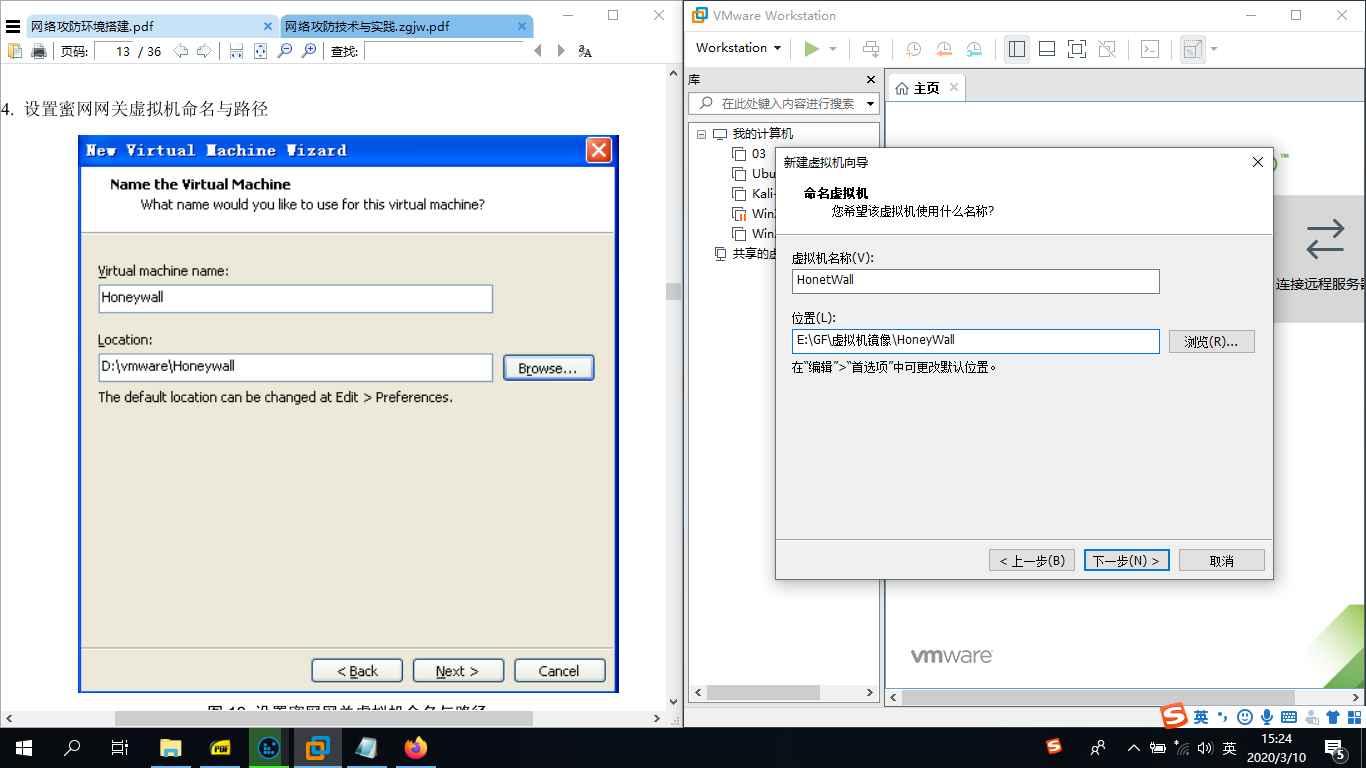Click the 虚拟机名称 field containing HonetWall
The image size is (1366, 768).
point(975,281)
